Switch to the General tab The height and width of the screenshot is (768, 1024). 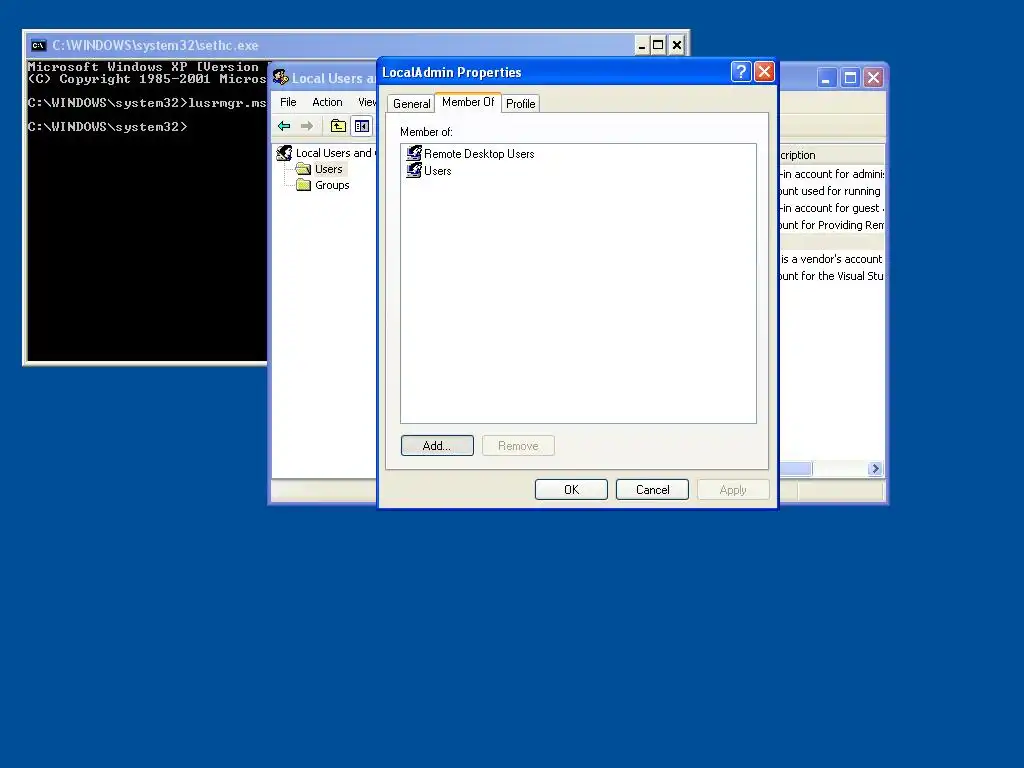411,103
